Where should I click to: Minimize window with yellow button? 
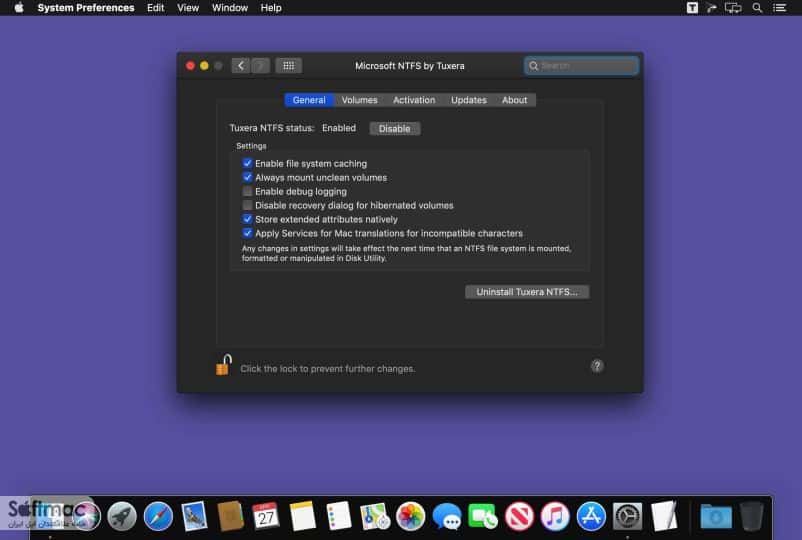pos(204,65)
